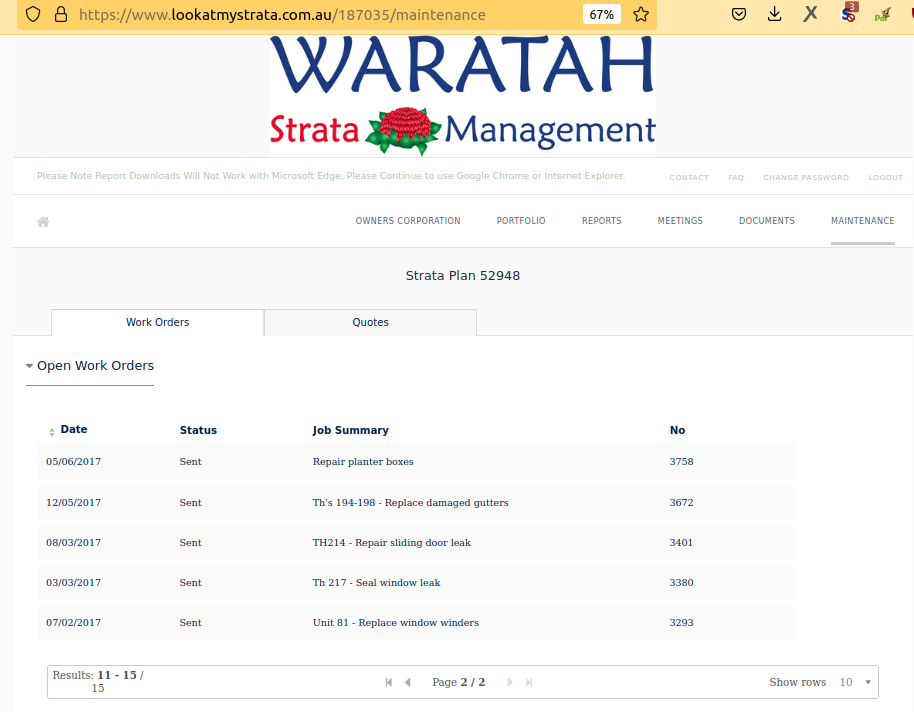Open the Reports menu

[602, 221]
